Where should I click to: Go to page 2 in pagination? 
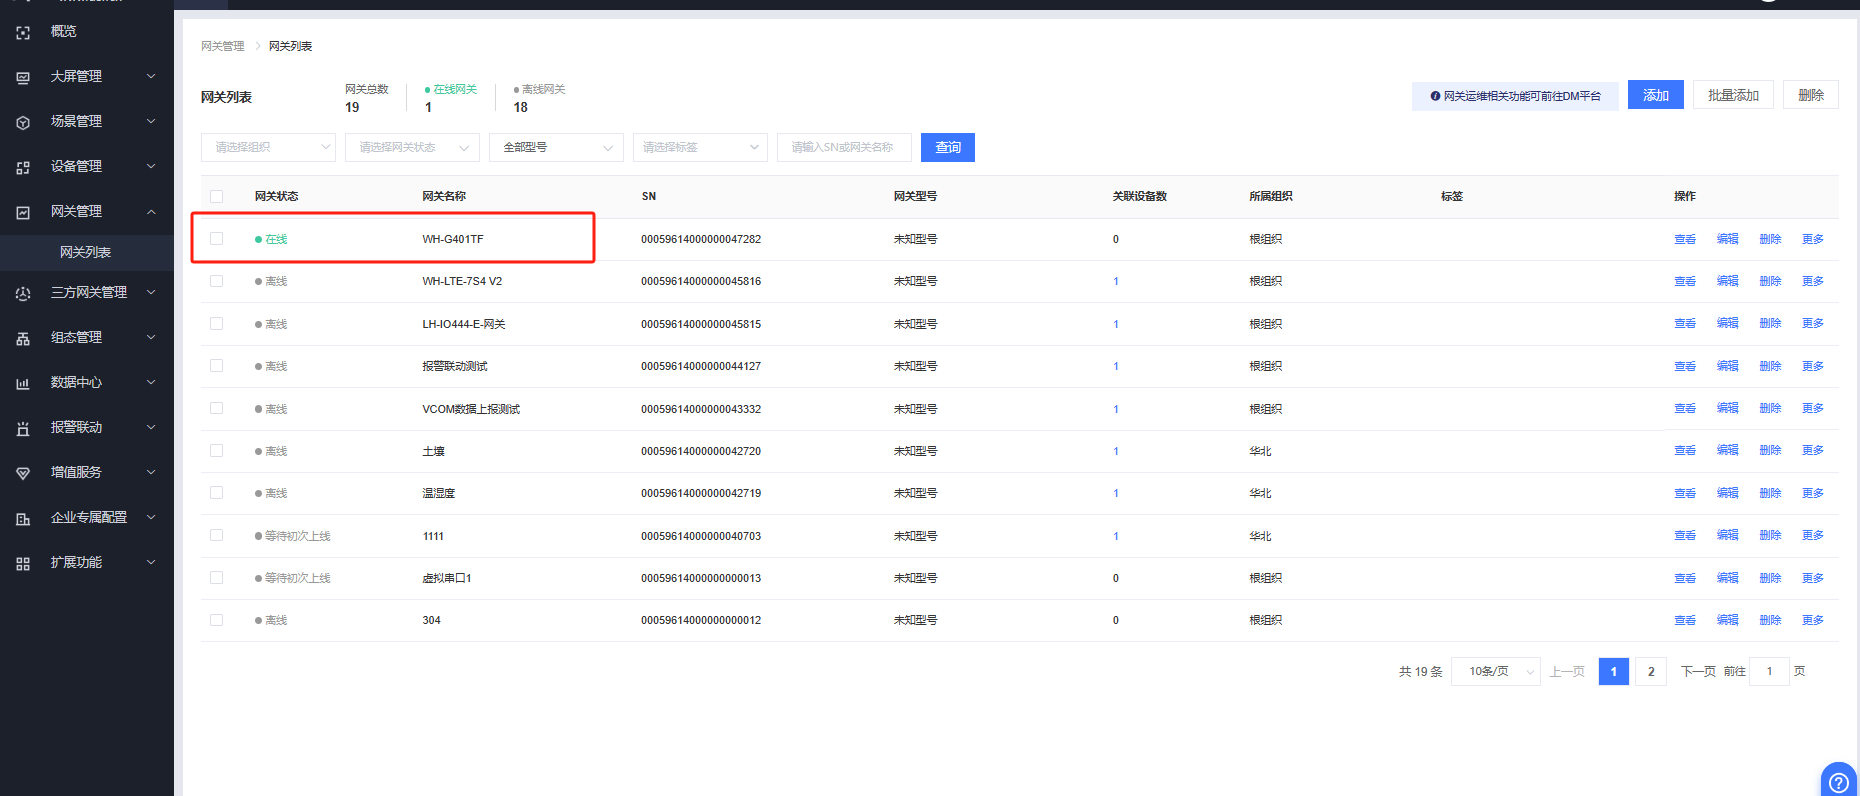pyautogui.click(x=1651, y=672)
